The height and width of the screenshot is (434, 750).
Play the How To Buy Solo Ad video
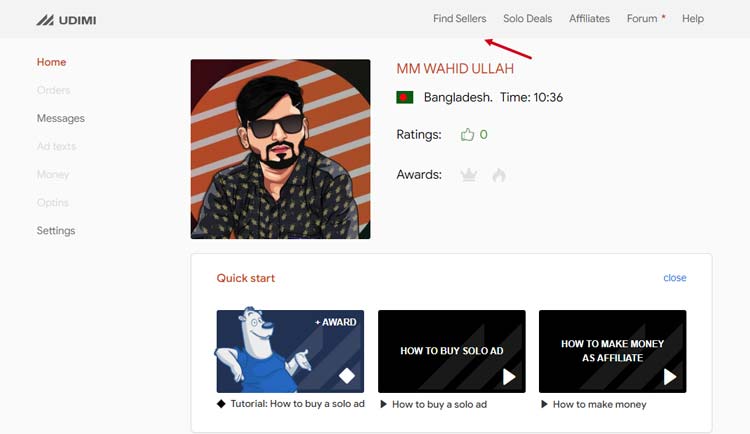click(x=452, y=351)
